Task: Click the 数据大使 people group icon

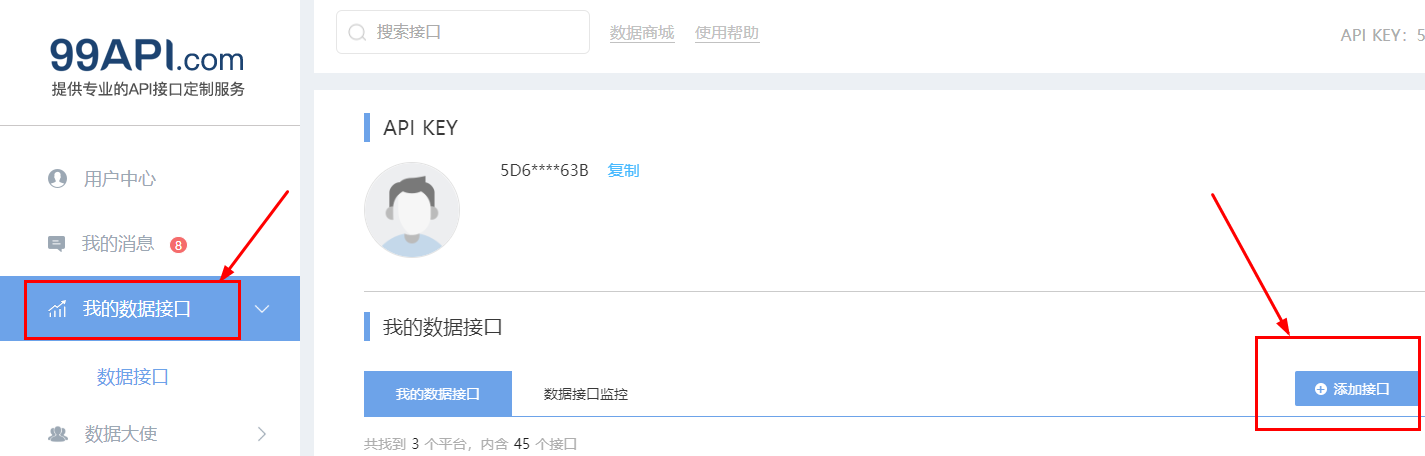Action: [58, 434]
